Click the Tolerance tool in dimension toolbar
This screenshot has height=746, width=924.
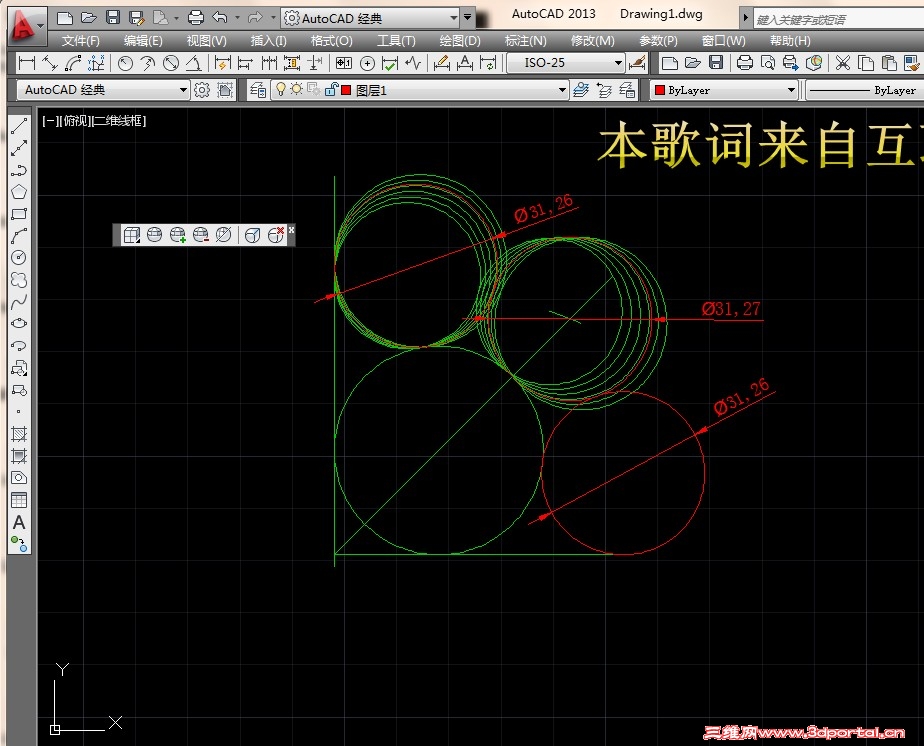(x=344, y=62)
